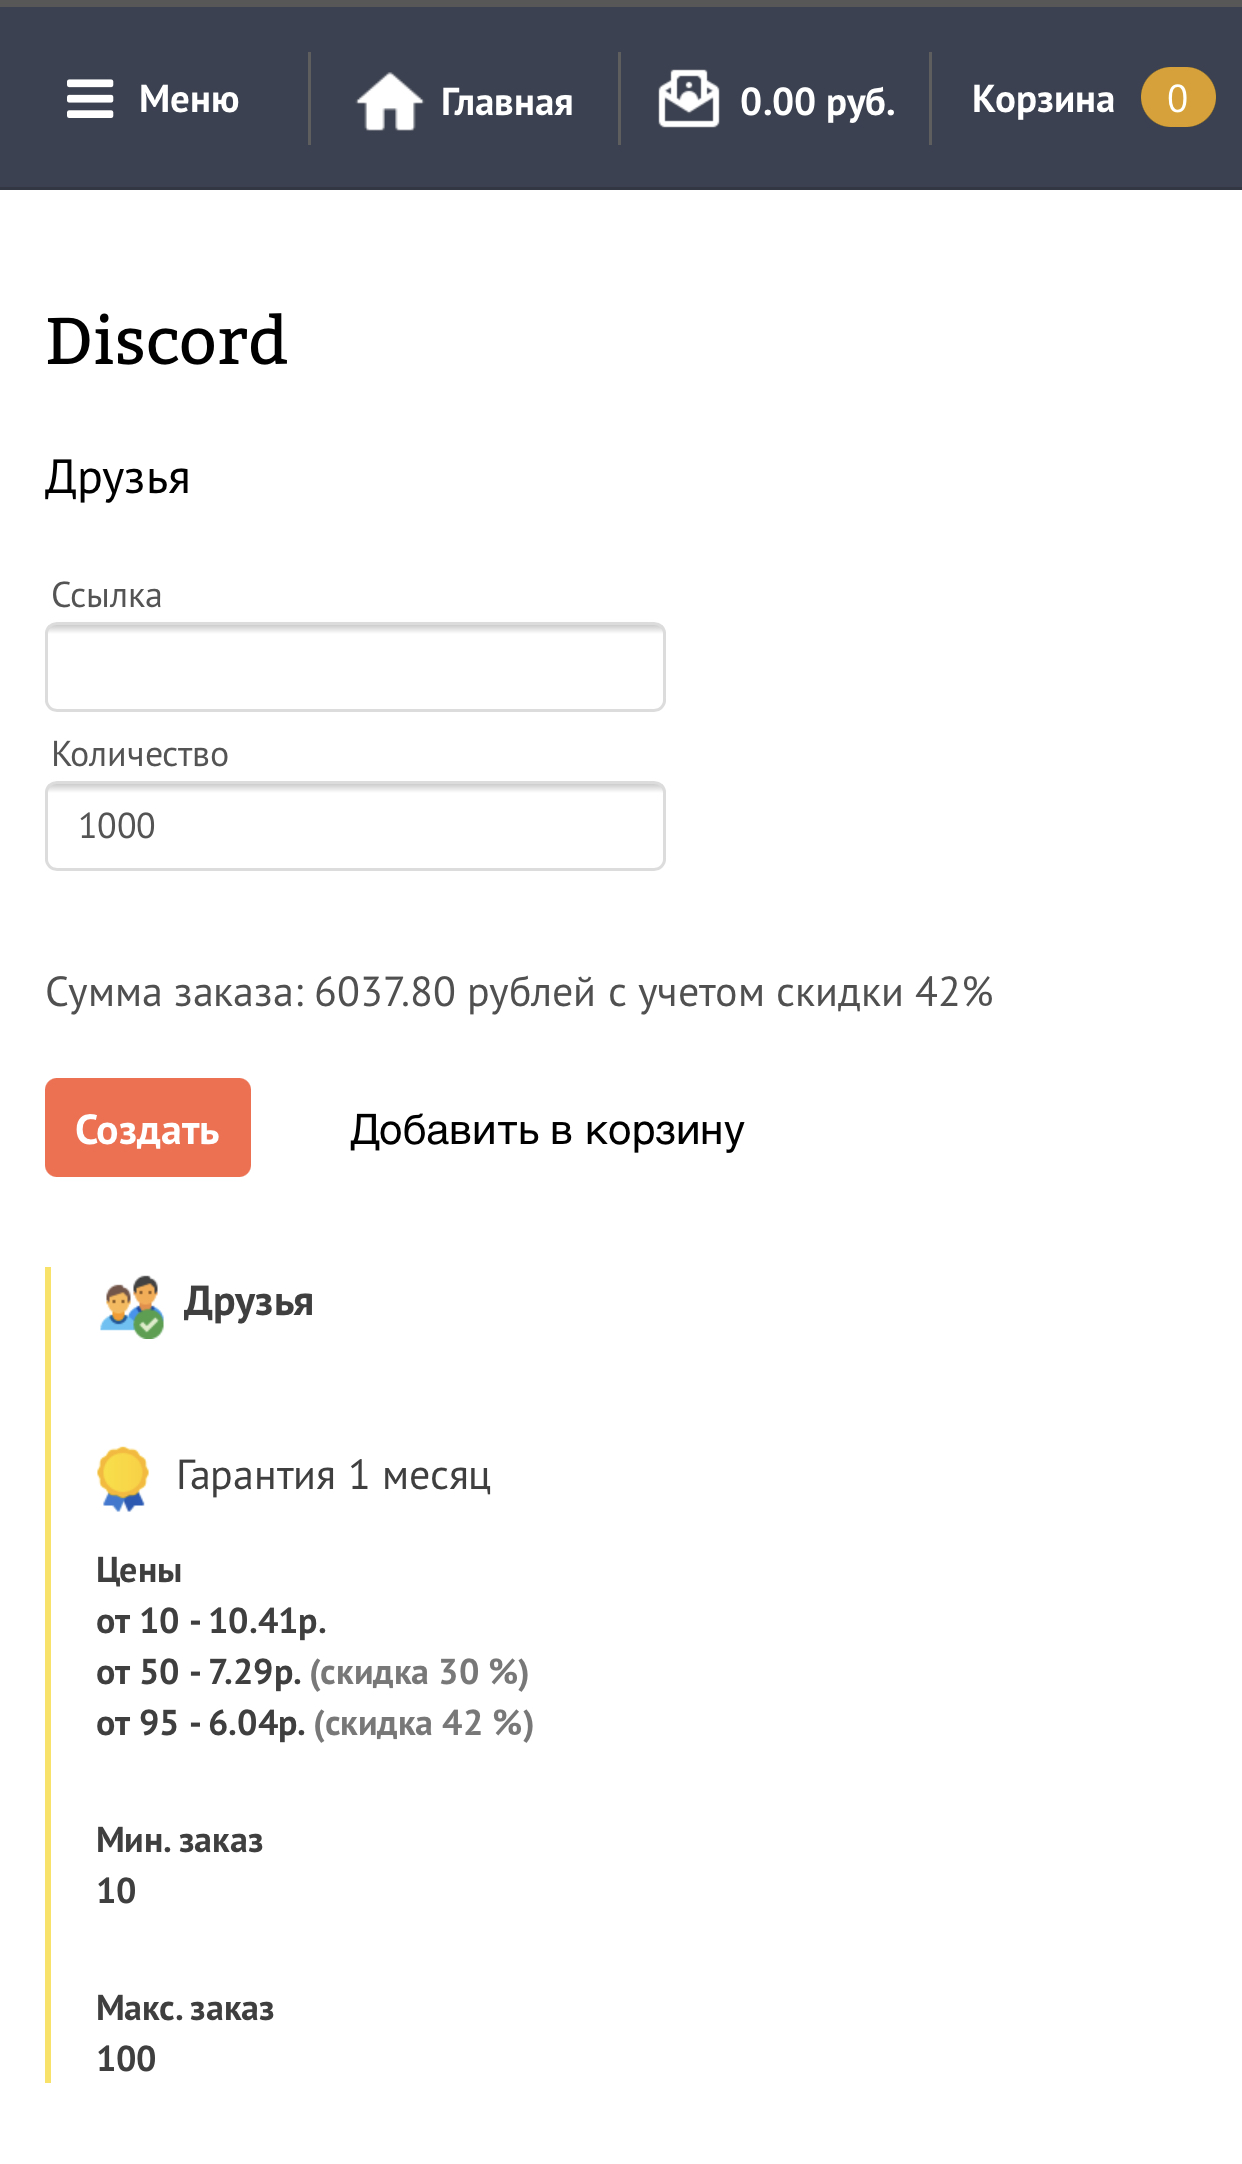1242x2164 pixels.
Task: Focus the Ссылка input field
Action: 355,667
